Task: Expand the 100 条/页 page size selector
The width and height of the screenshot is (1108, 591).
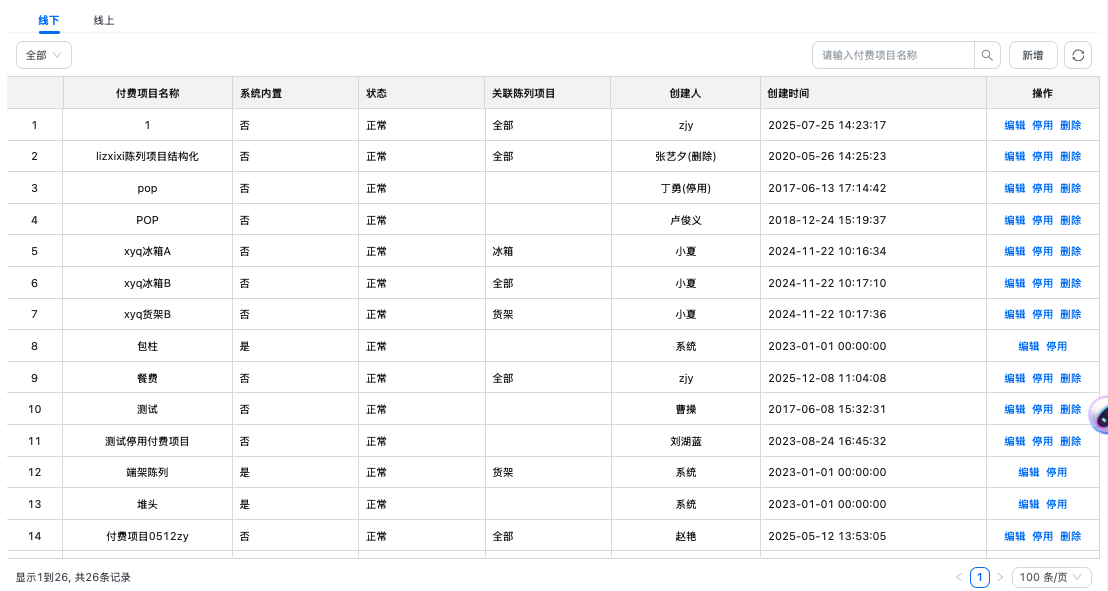Action: 1051,577
